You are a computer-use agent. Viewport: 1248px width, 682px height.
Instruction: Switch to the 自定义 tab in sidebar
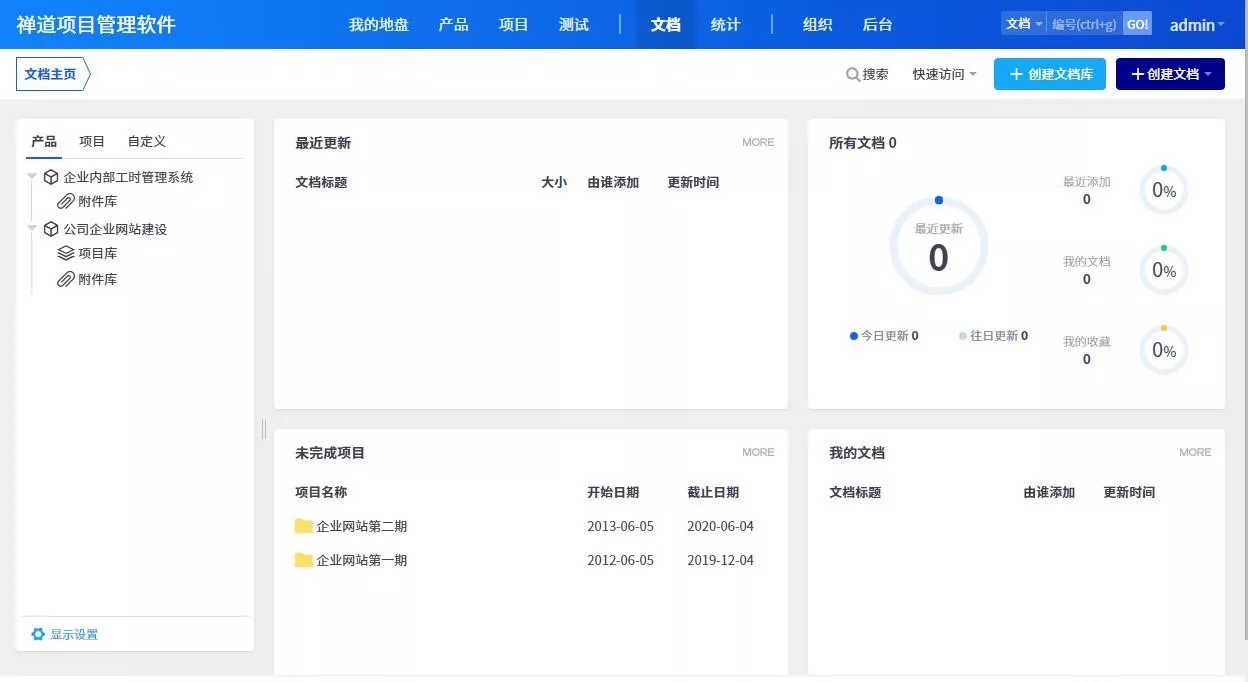tap(146, 141)
